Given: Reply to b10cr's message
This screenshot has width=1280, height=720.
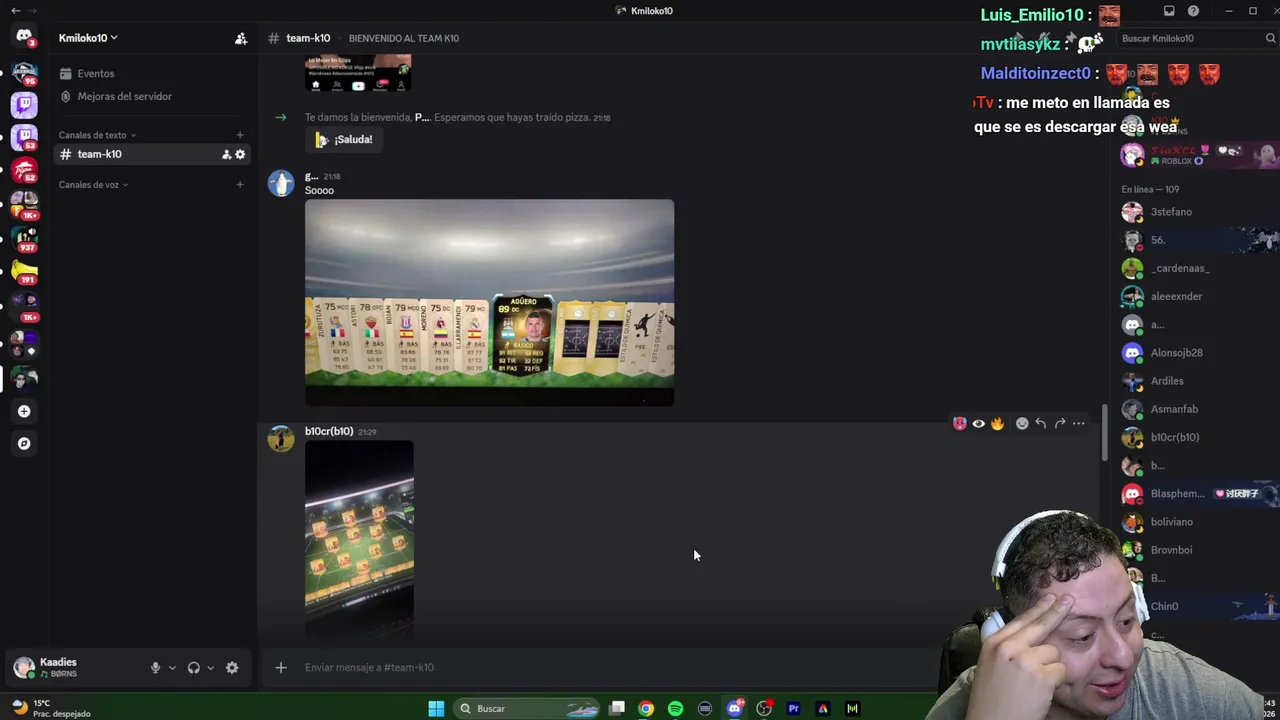Looking at the screenshot, I should [x=1041, y=424].
